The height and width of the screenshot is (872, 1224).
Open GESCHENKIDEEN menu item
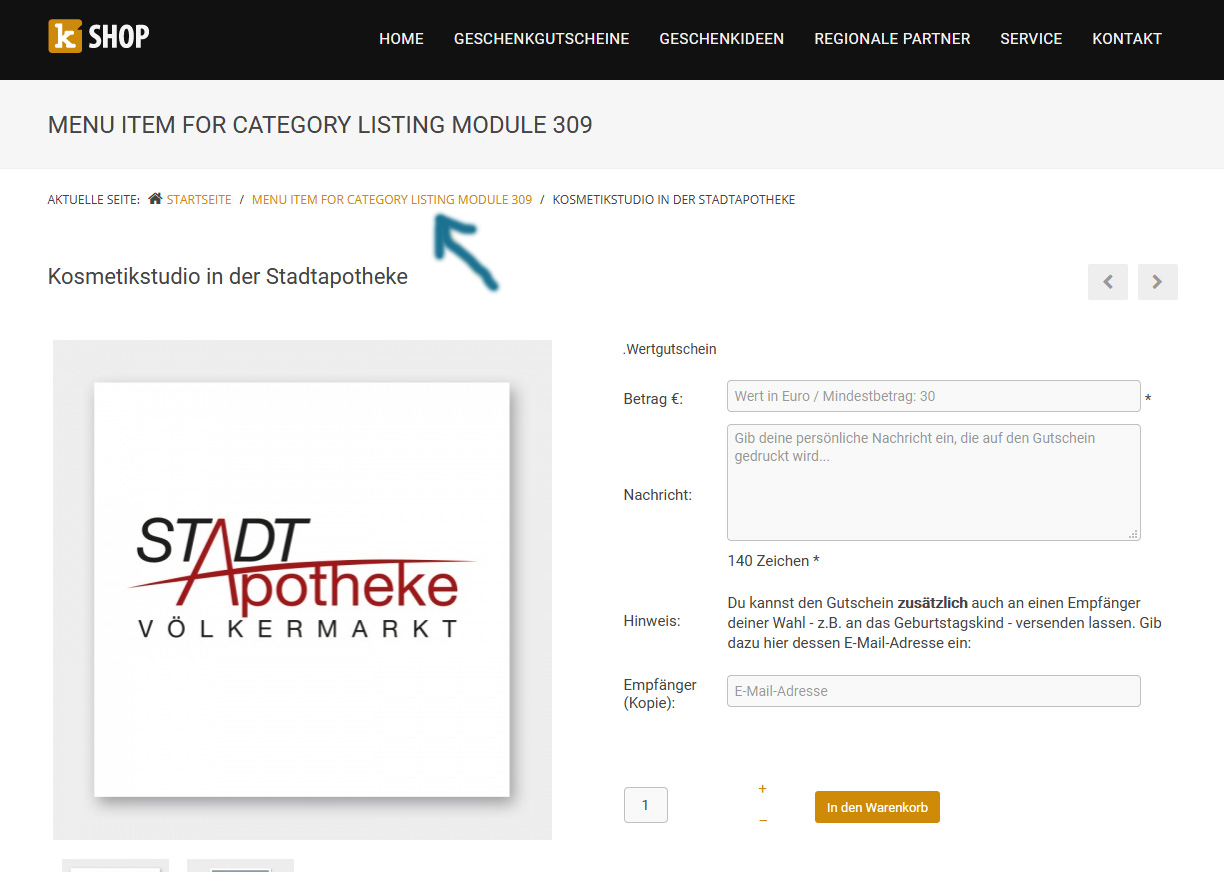[721, 39]
